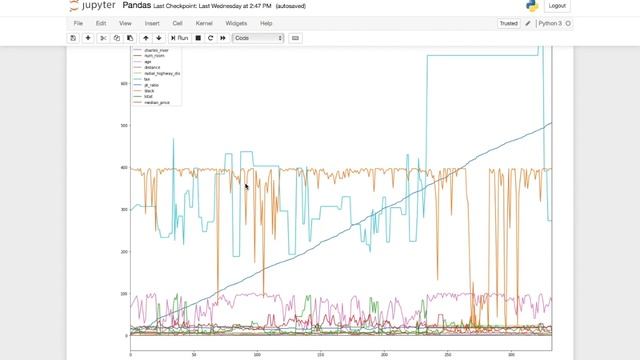
Task: Click the radial_highway legend entry
Action: [x=162, y=73]
